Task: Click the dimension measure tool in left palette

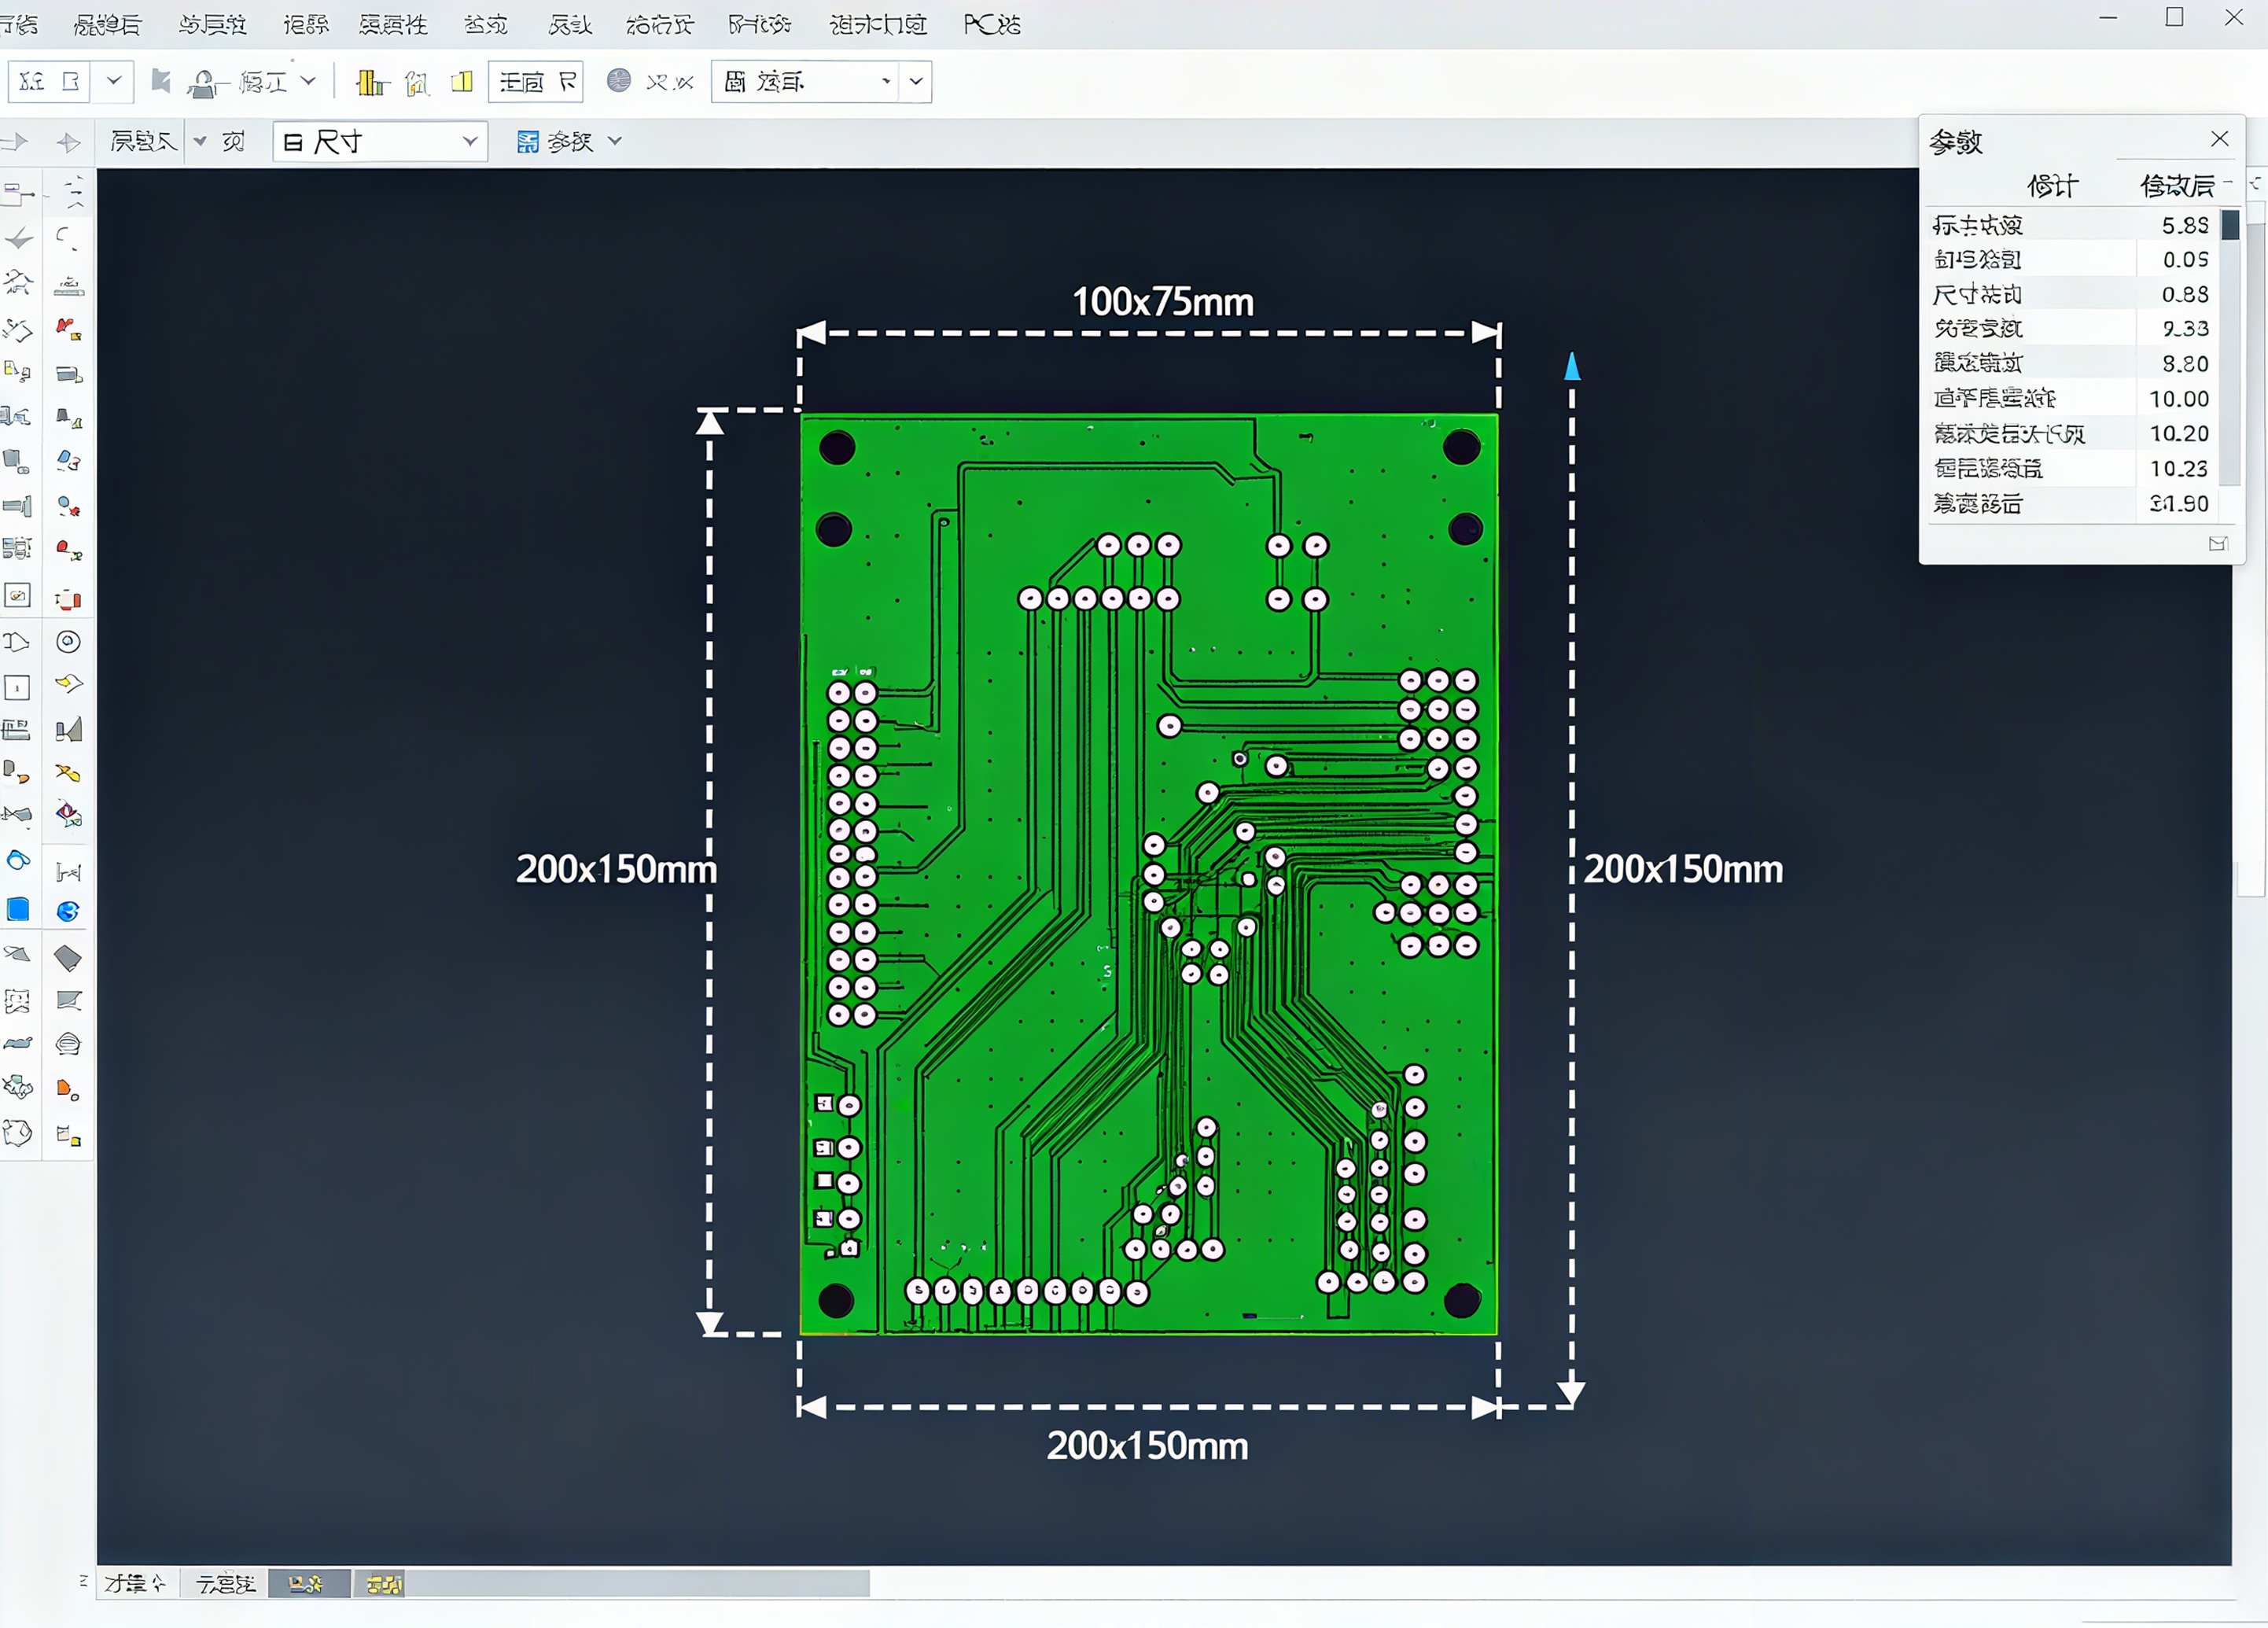Action: click(x=68, y=872)
